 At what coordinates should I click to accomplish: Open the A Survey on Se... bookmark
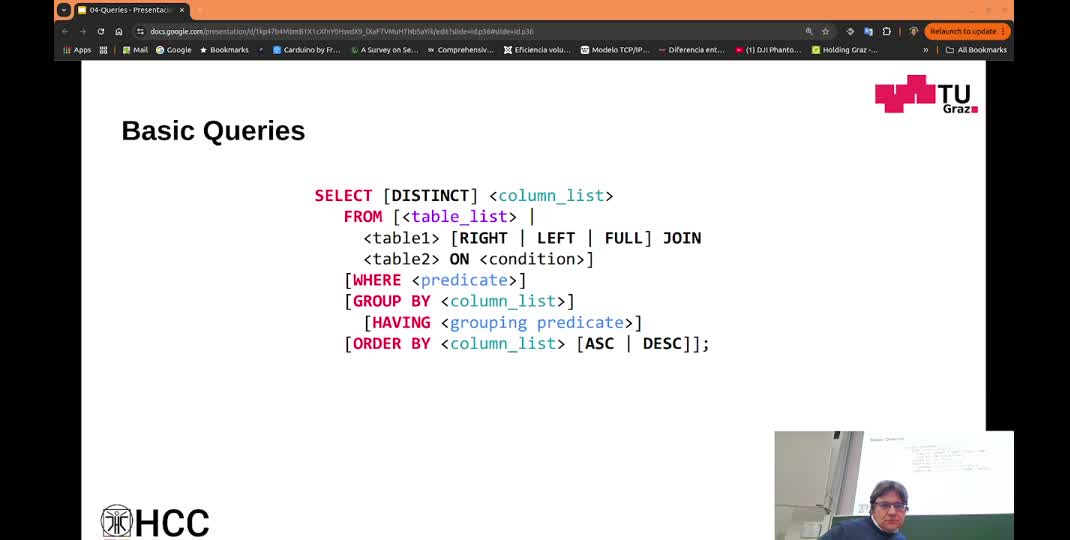tap(385, 50)
